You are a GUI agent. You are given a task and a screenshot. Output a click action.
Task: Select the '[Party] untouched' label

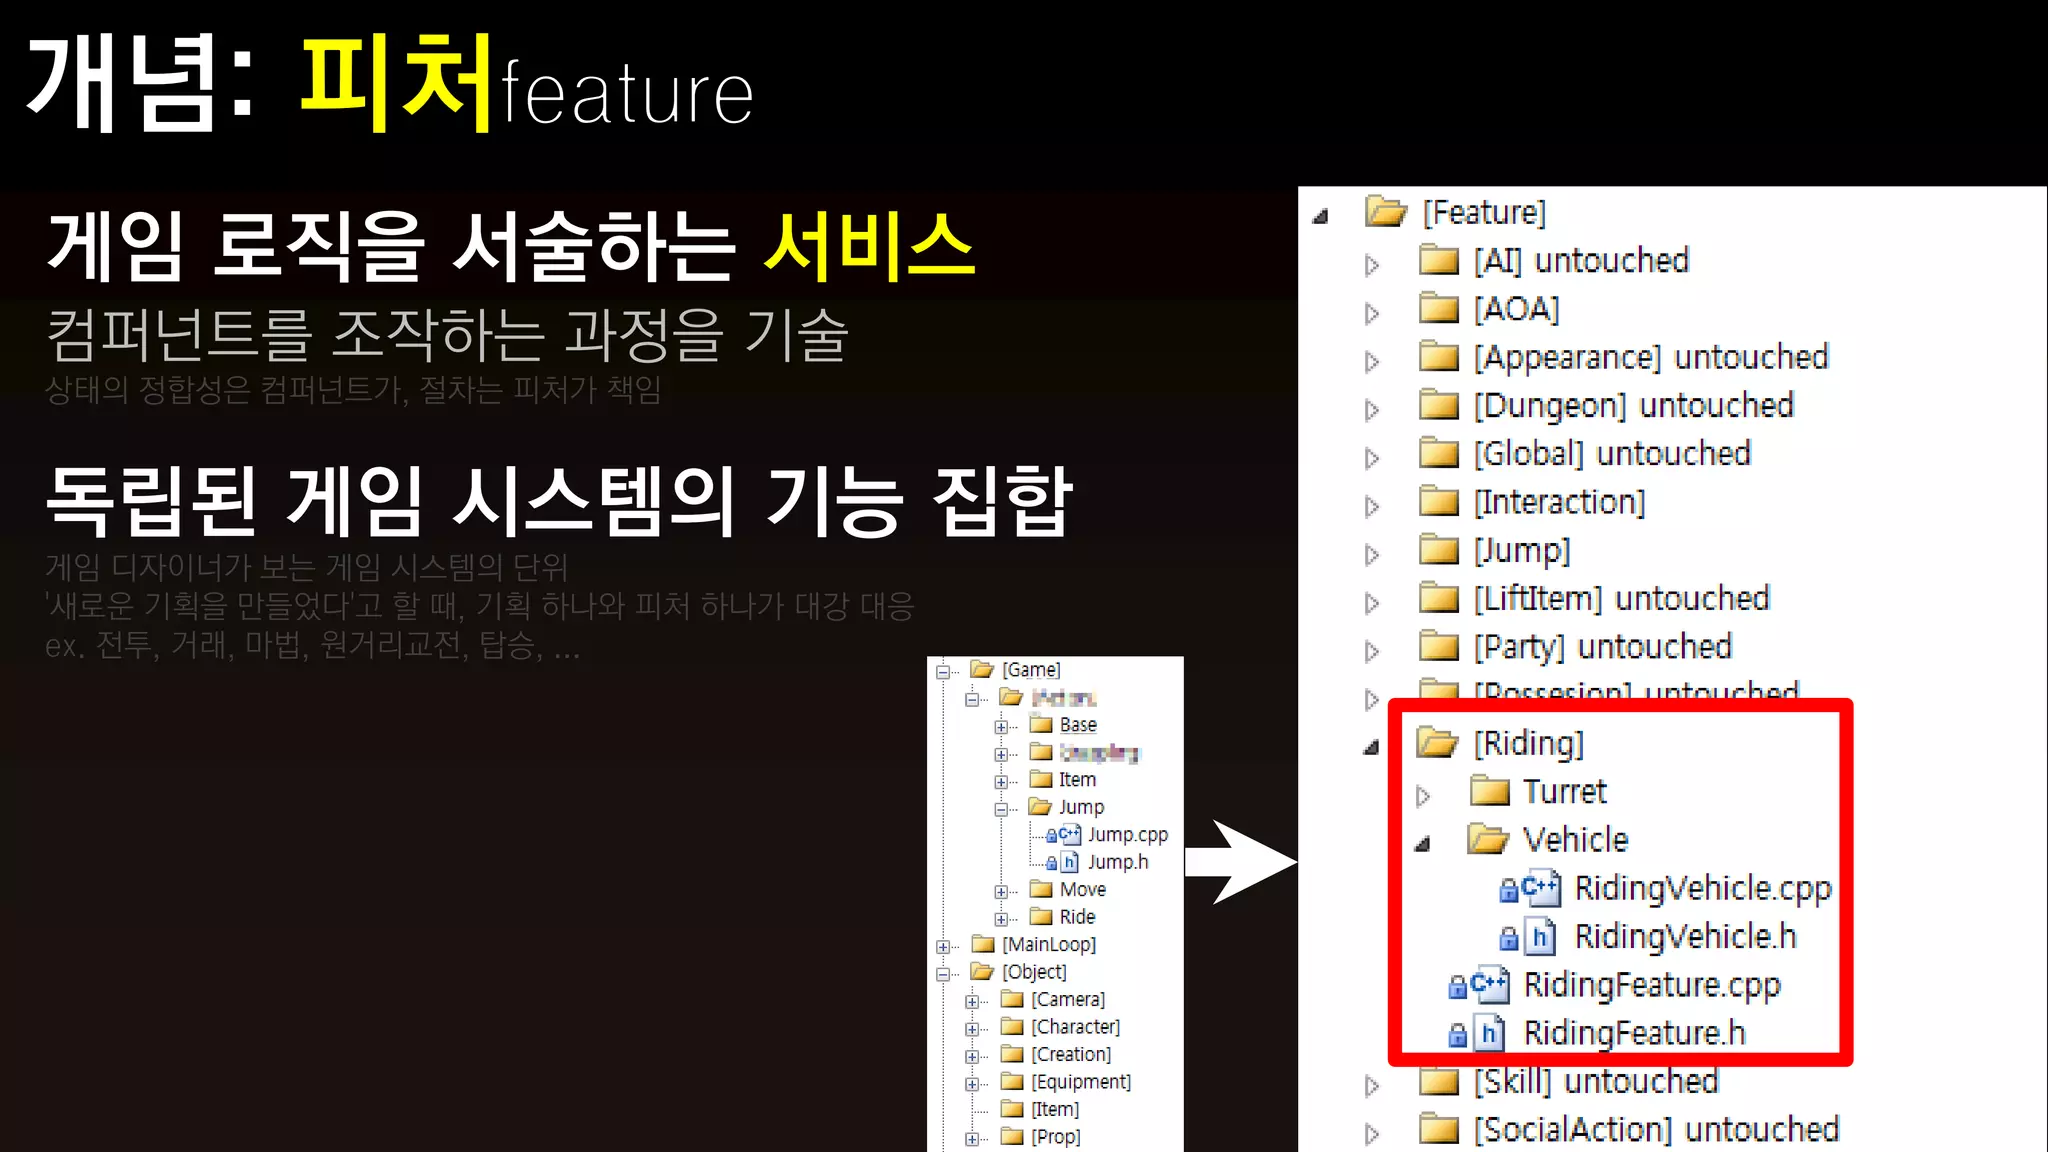1602,647
